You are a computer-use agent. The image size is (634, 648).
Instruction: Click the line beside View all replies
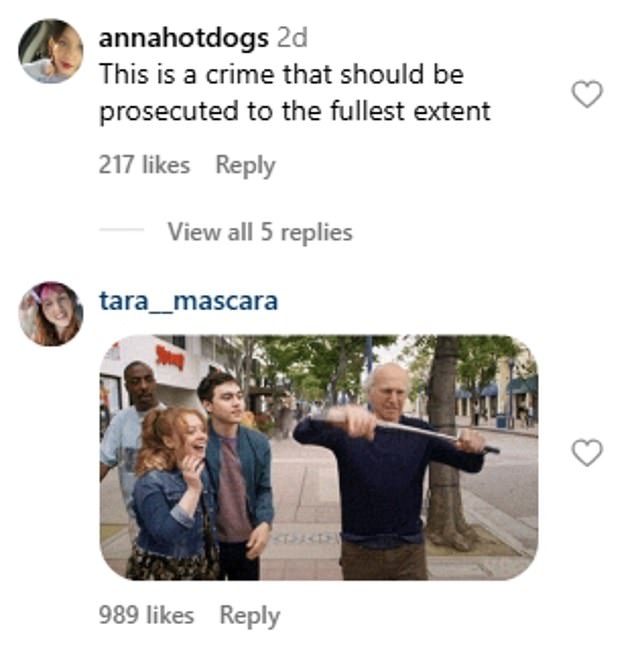tap(122, 230)
